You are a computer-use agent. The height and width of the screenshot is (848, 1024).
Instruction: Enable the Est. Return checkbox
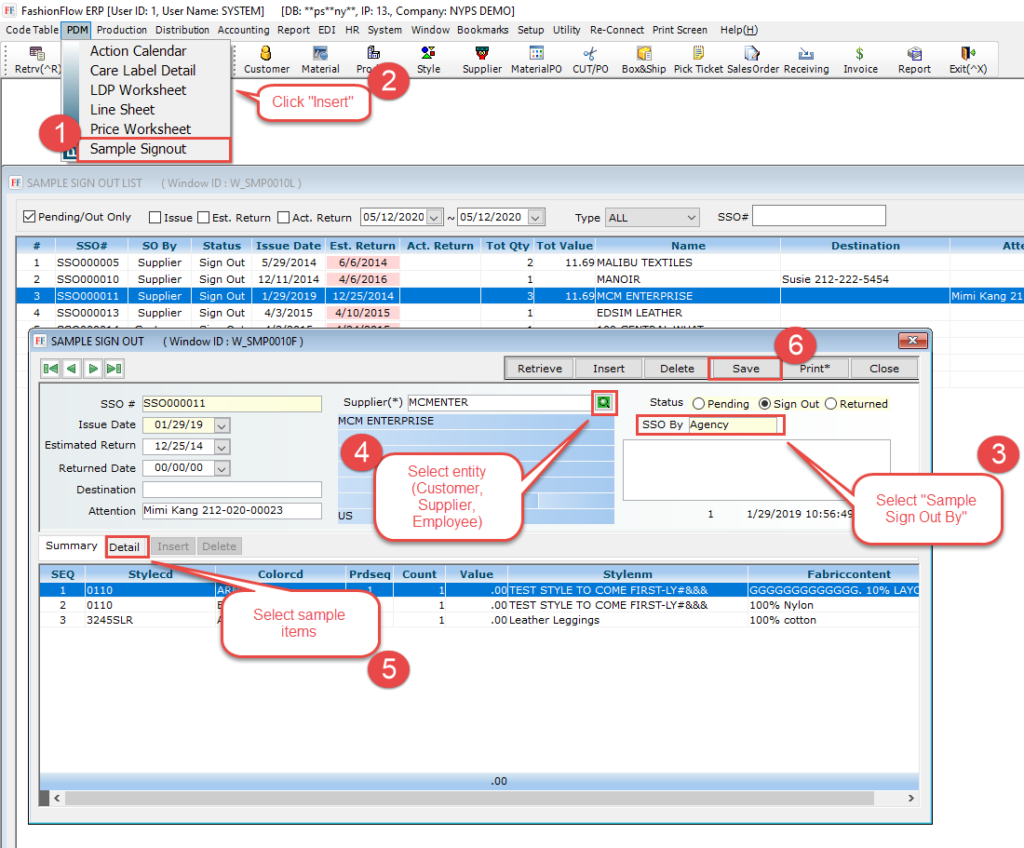coord(204,217)
